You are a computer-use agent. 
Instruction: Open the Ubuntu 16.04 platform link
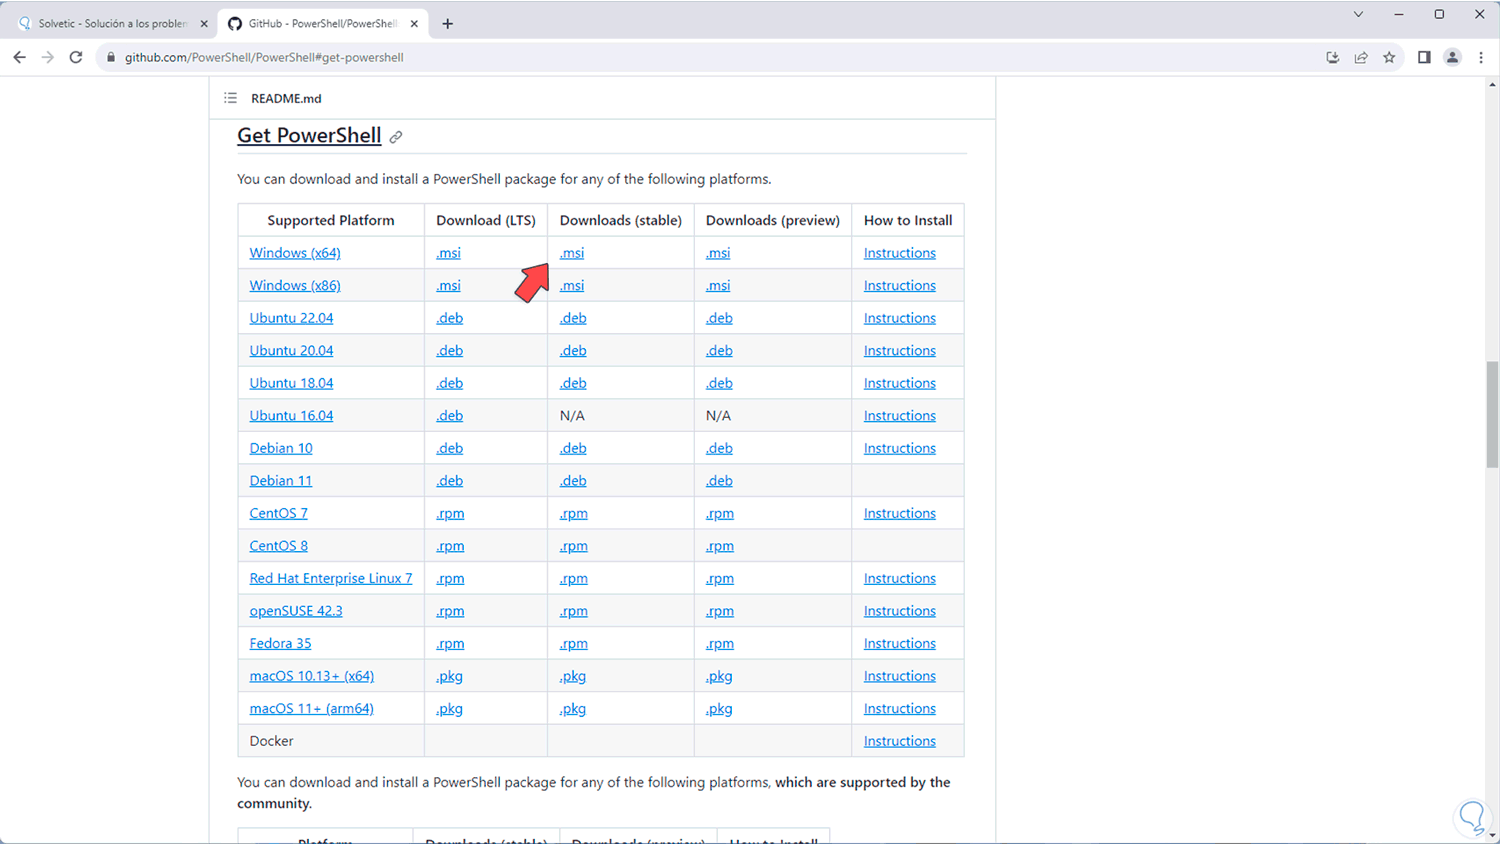coord(291,416)
